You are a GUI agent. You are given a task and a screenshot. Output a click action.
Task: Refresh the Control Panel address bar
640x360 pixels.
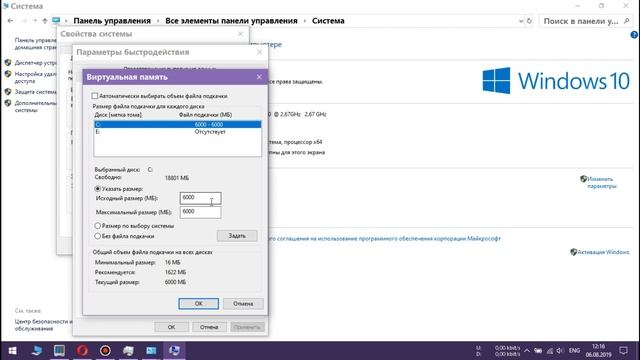point(529,21)
